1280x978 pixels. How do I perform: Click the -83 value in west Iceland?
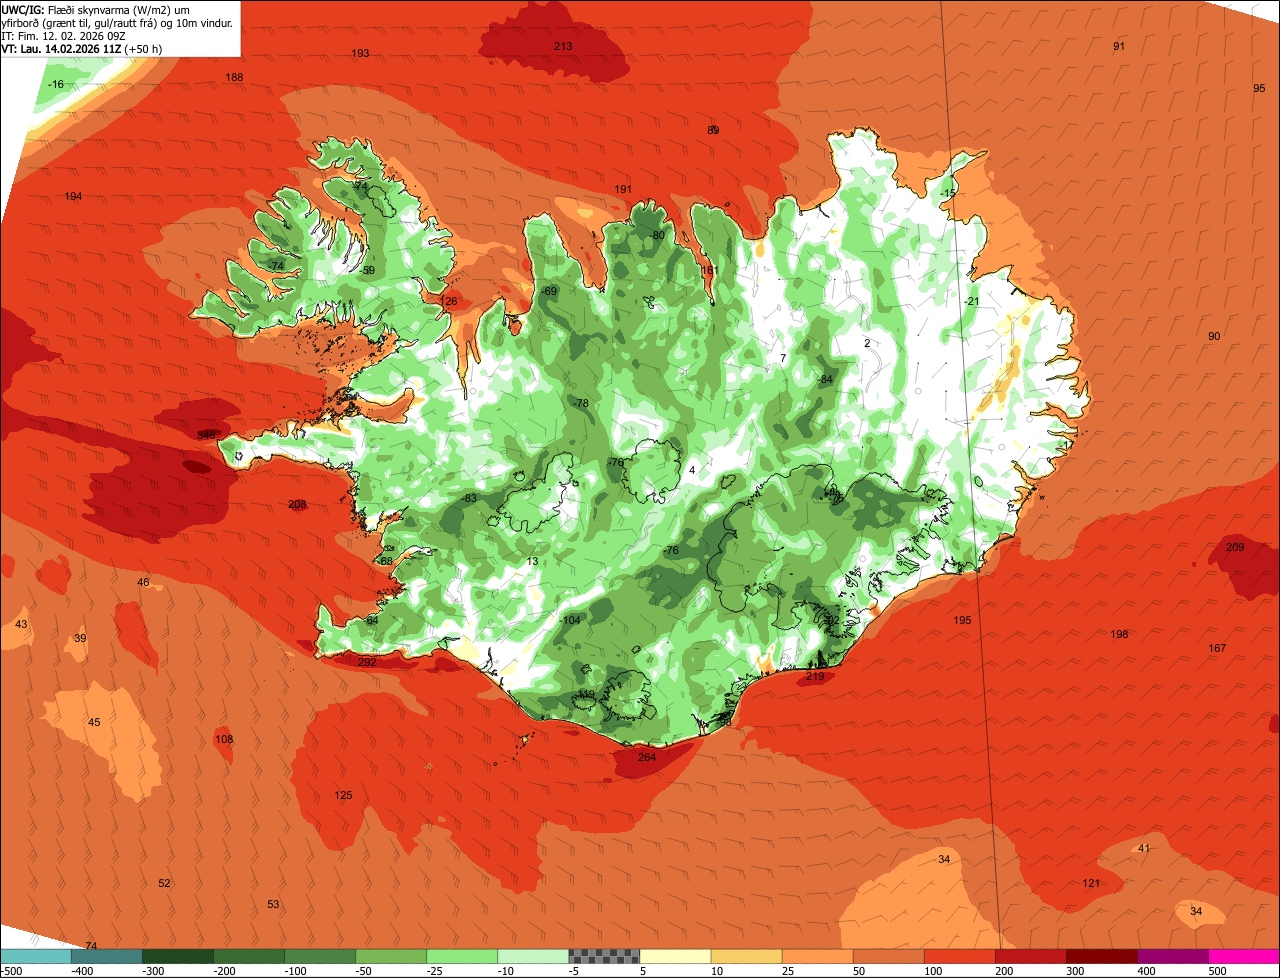pyautogui.click(x=470, y=498)
